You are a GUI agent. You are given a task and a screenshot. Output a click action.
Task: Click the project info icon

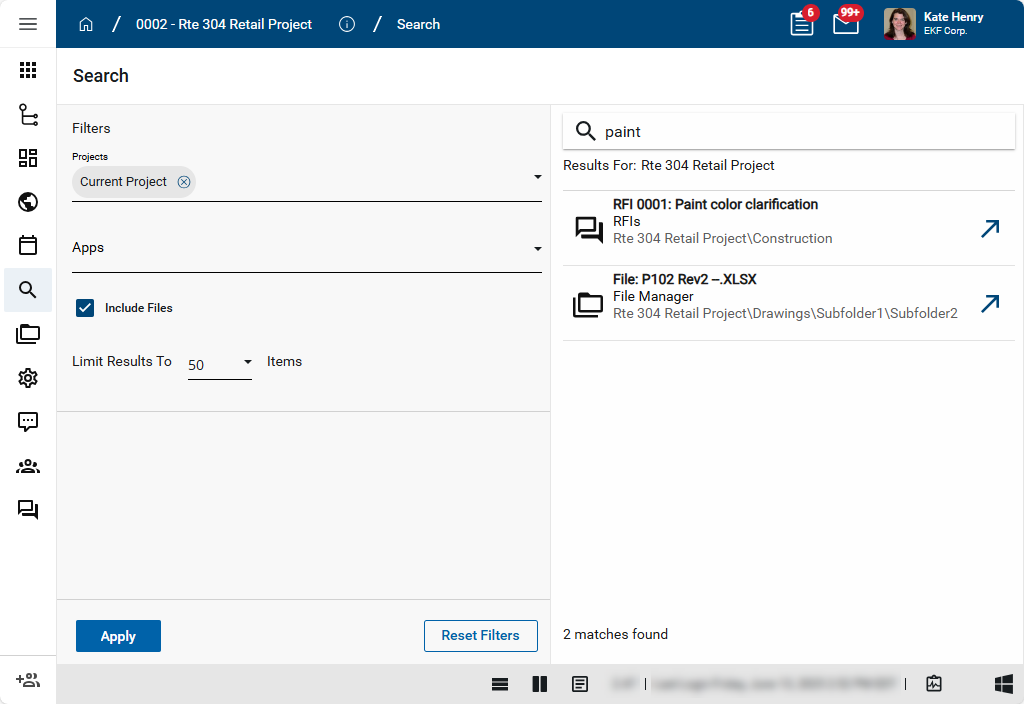coord(347,24)
